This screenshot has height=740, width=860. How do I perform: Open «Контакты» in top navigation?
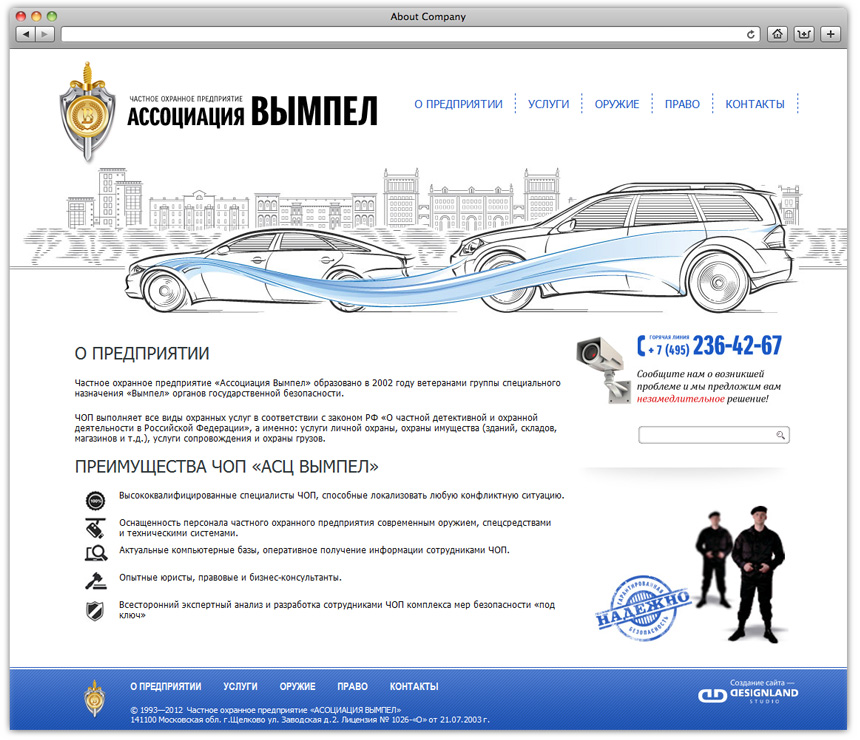coord(755,104)
